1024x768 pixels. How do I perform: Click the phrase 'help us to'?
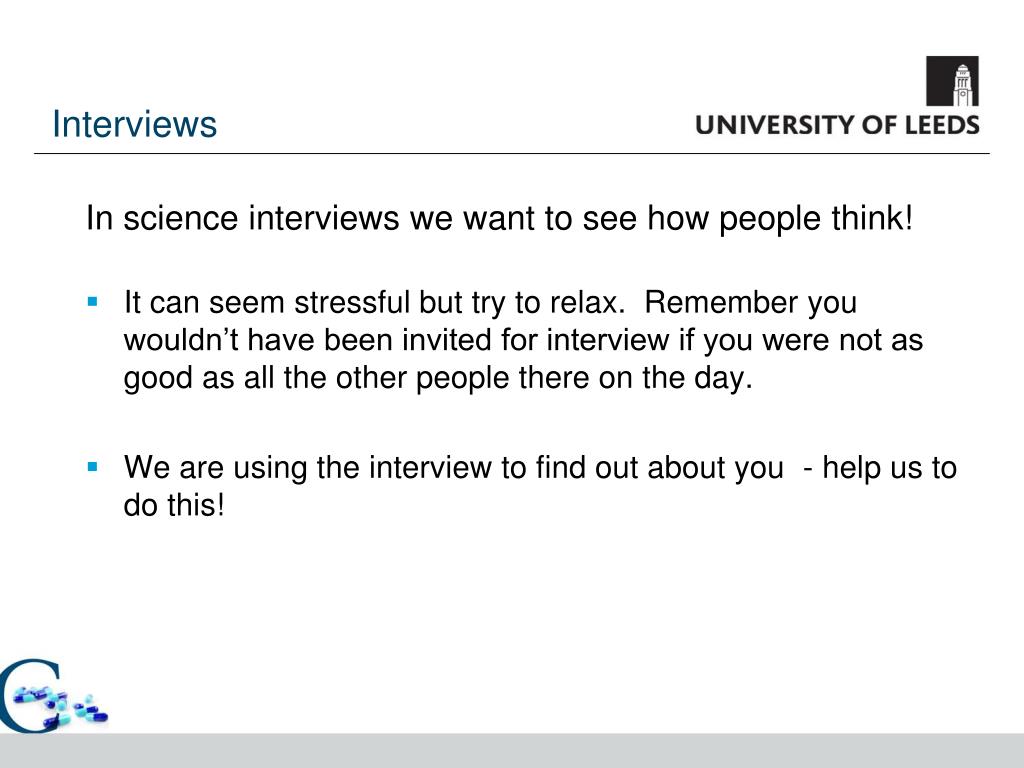click(889, 468)
